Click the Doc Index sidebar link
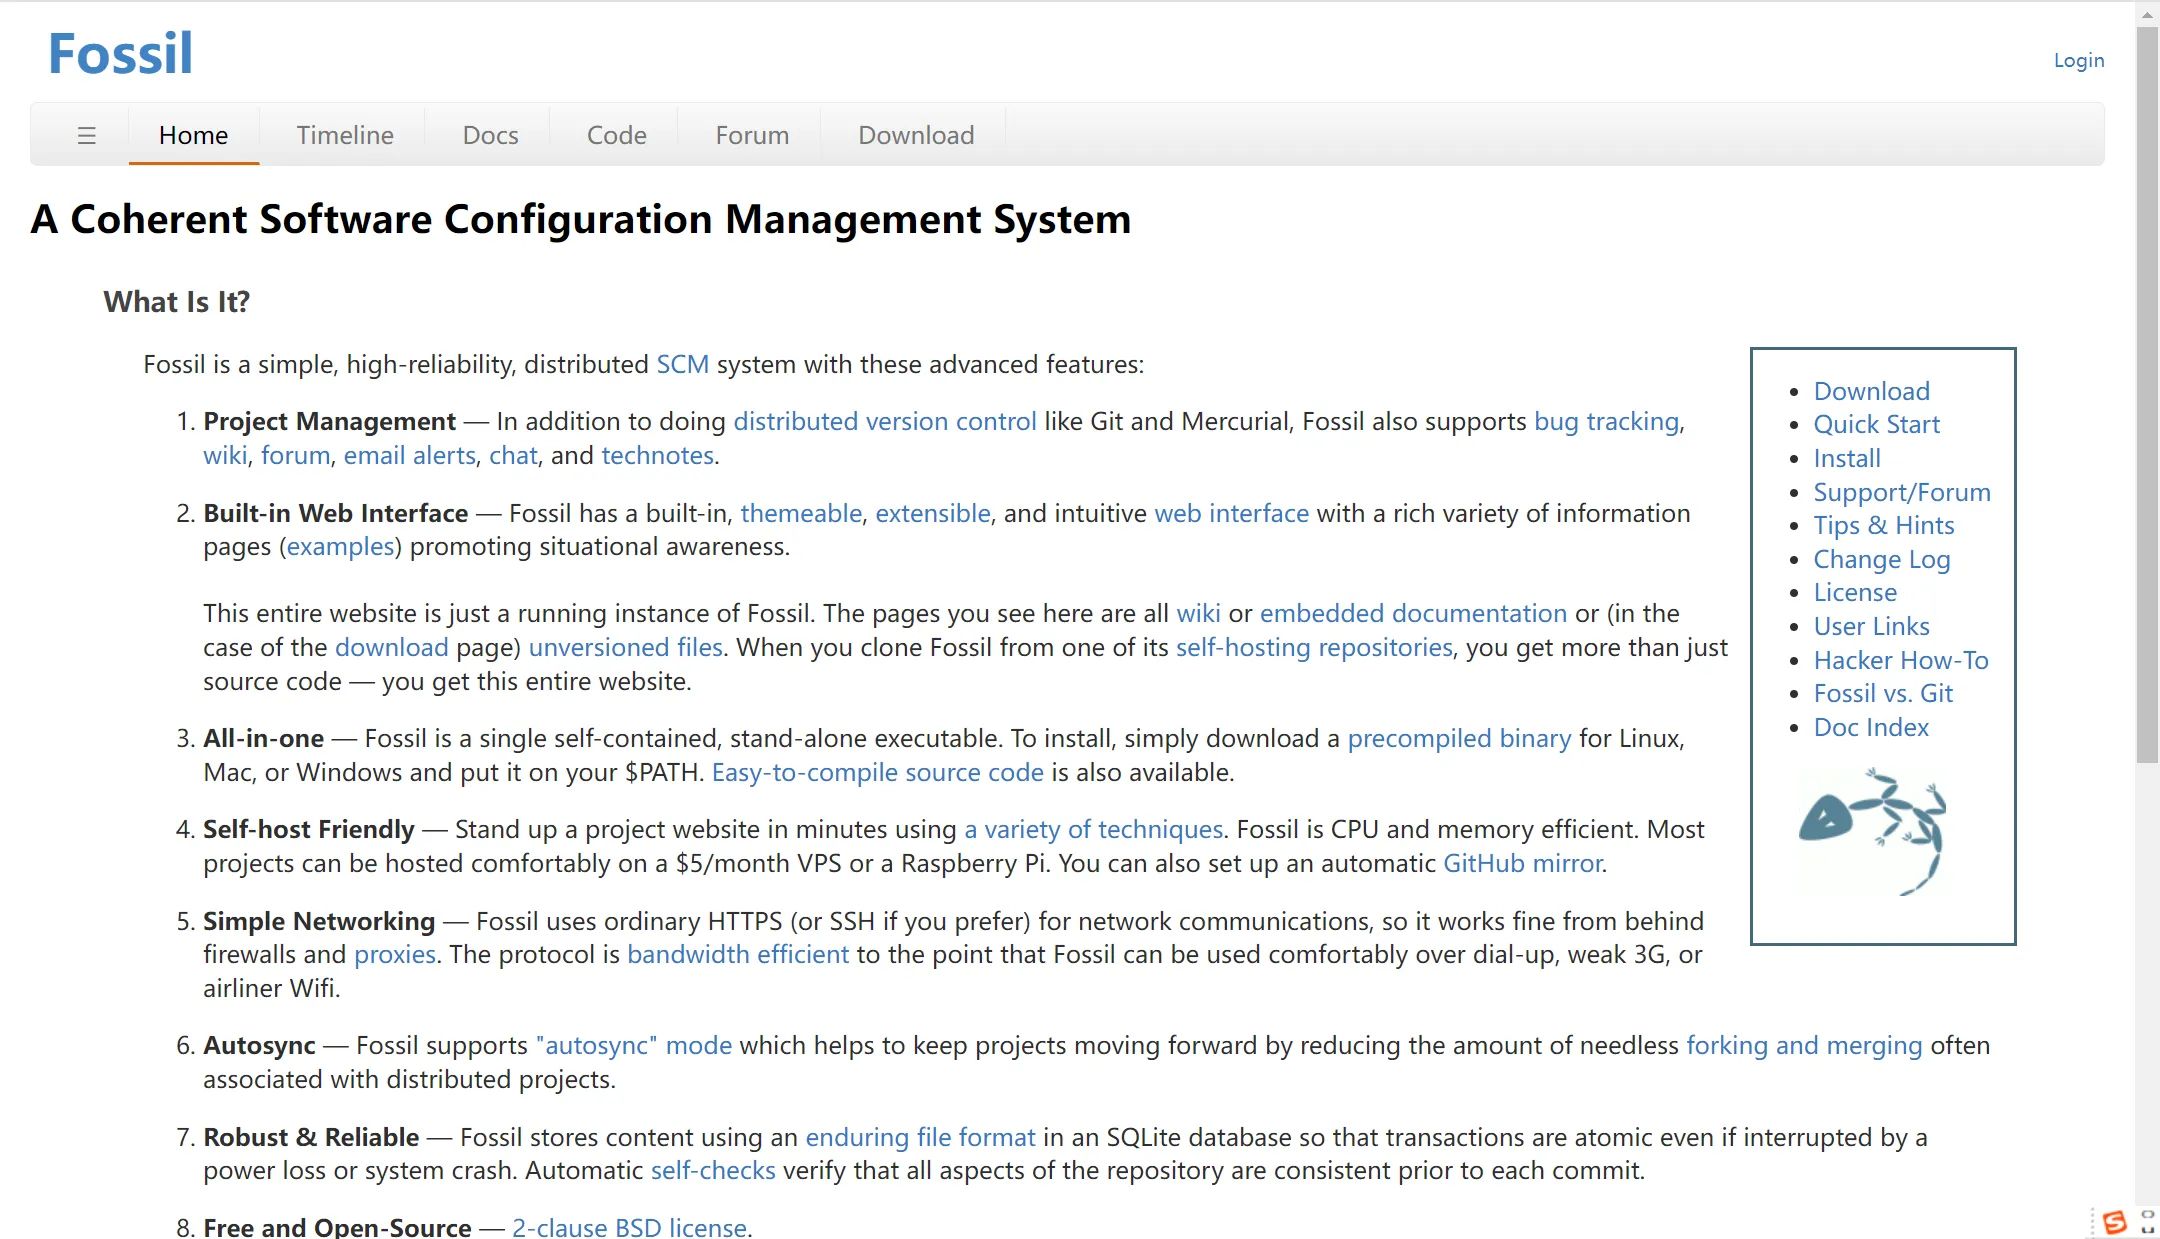This screenshot has height=1239, width=2160. coord(1871,727)
